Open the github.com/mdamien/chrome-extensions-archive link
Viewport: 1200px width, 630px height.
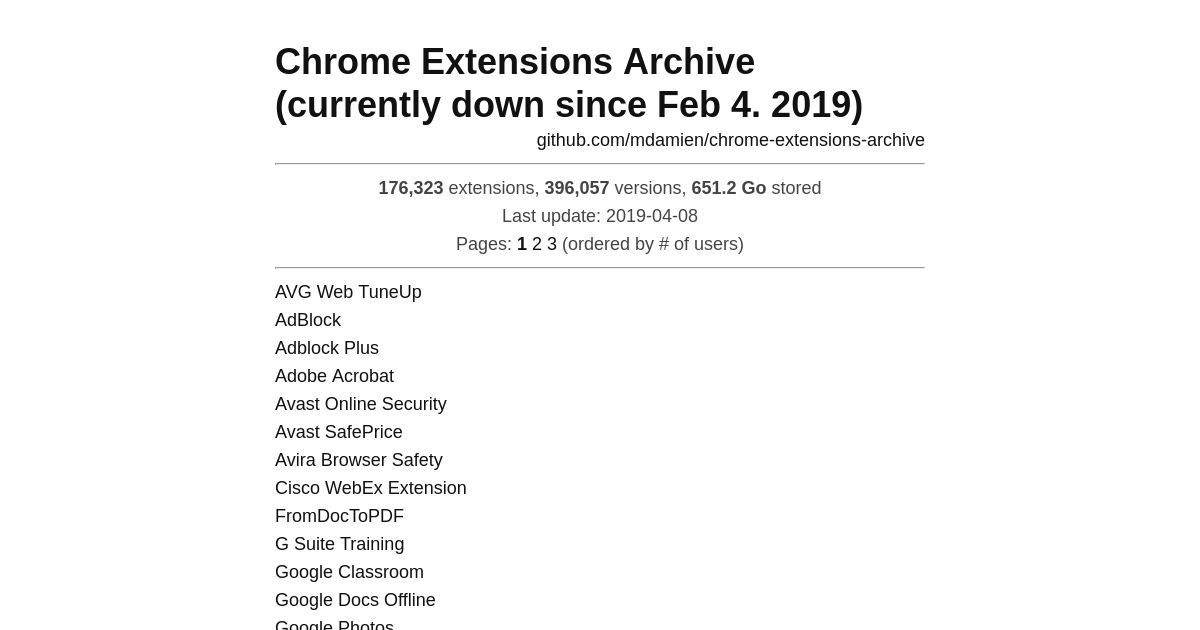[730, 140]
